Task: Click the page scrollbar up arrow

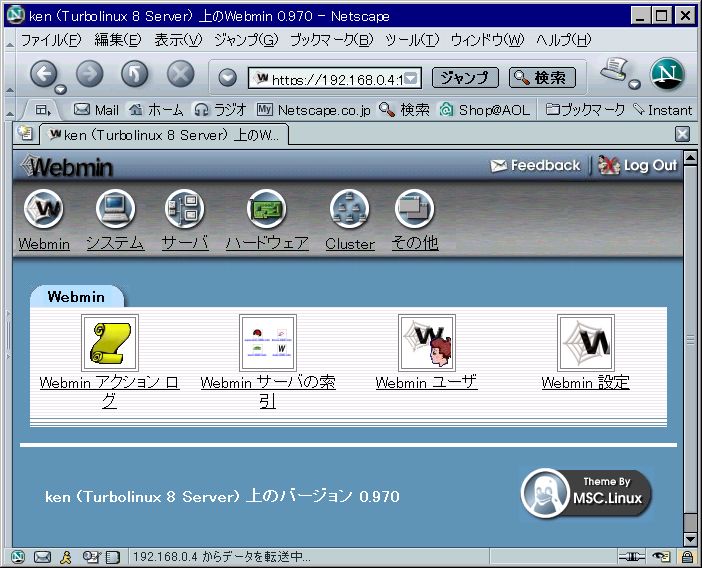Action: 690,157
